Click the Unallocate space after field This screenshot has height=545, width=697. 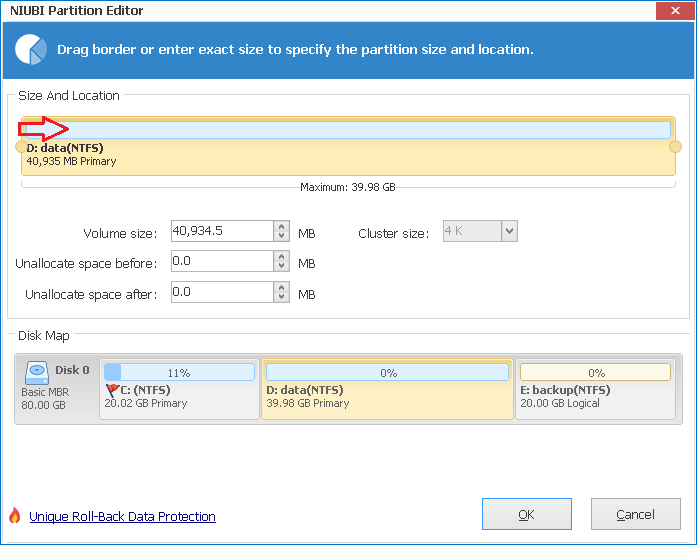point(222,292)
